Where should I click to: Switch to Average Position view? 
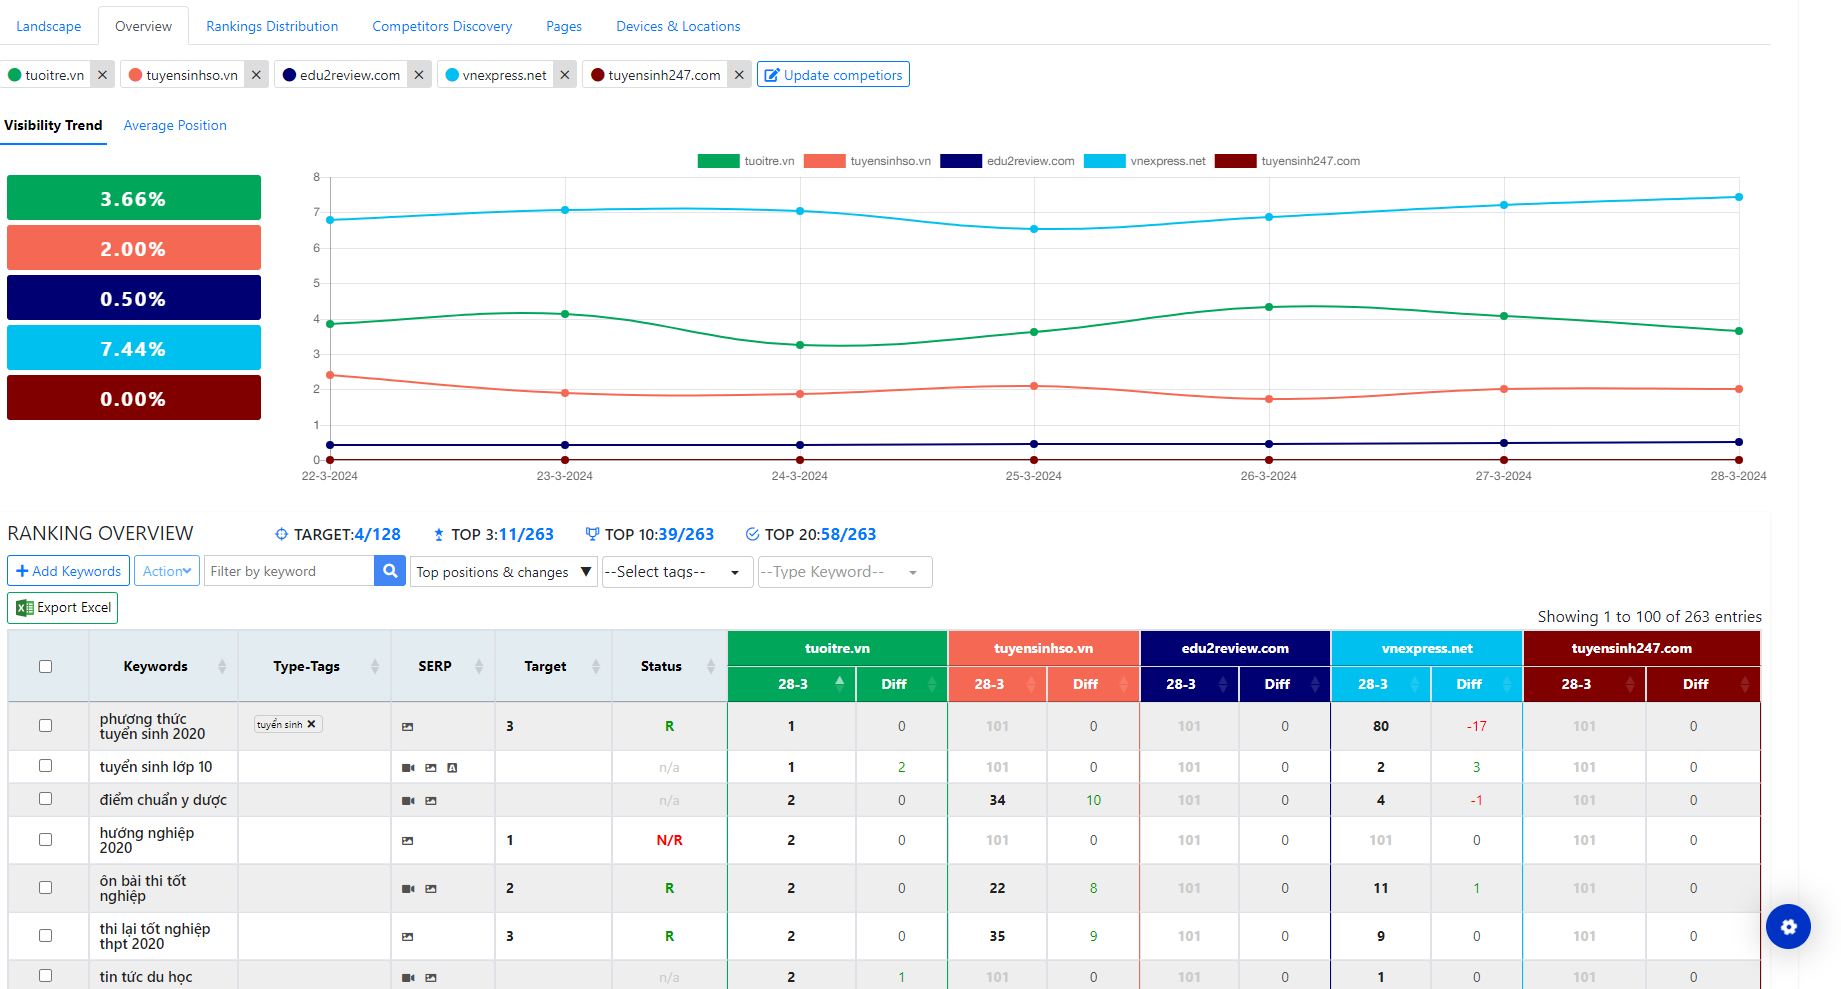175,125
